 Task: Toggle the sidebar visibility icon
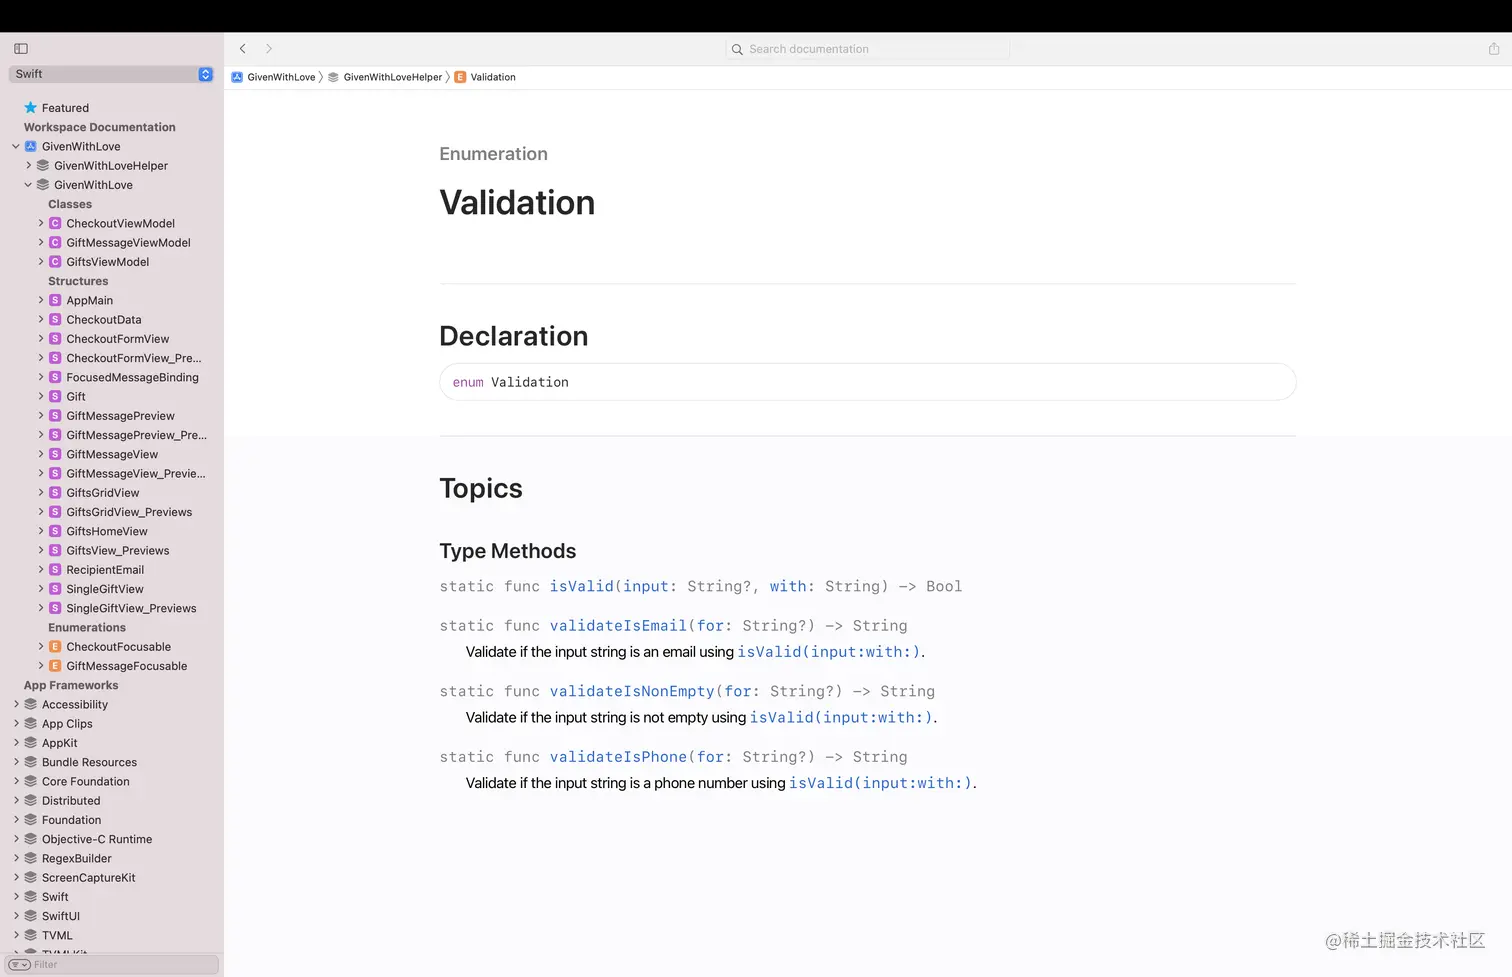click(21, 48)
